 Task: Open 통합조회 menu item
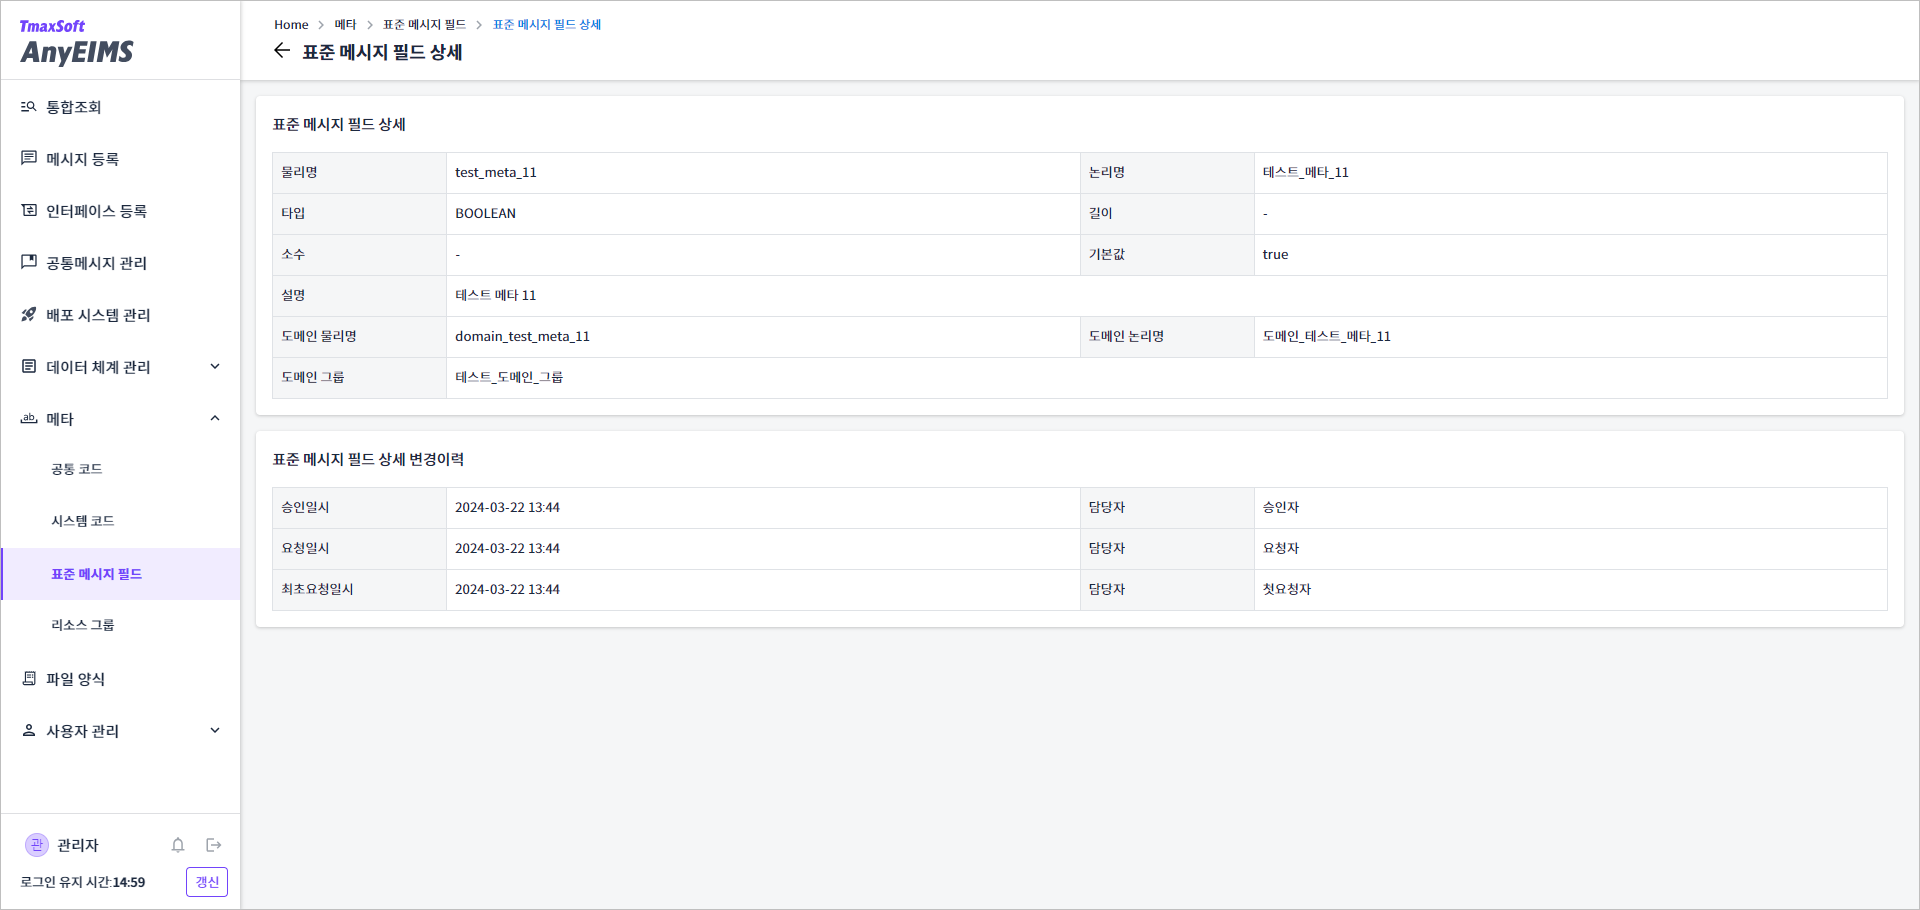click(120, 107)
